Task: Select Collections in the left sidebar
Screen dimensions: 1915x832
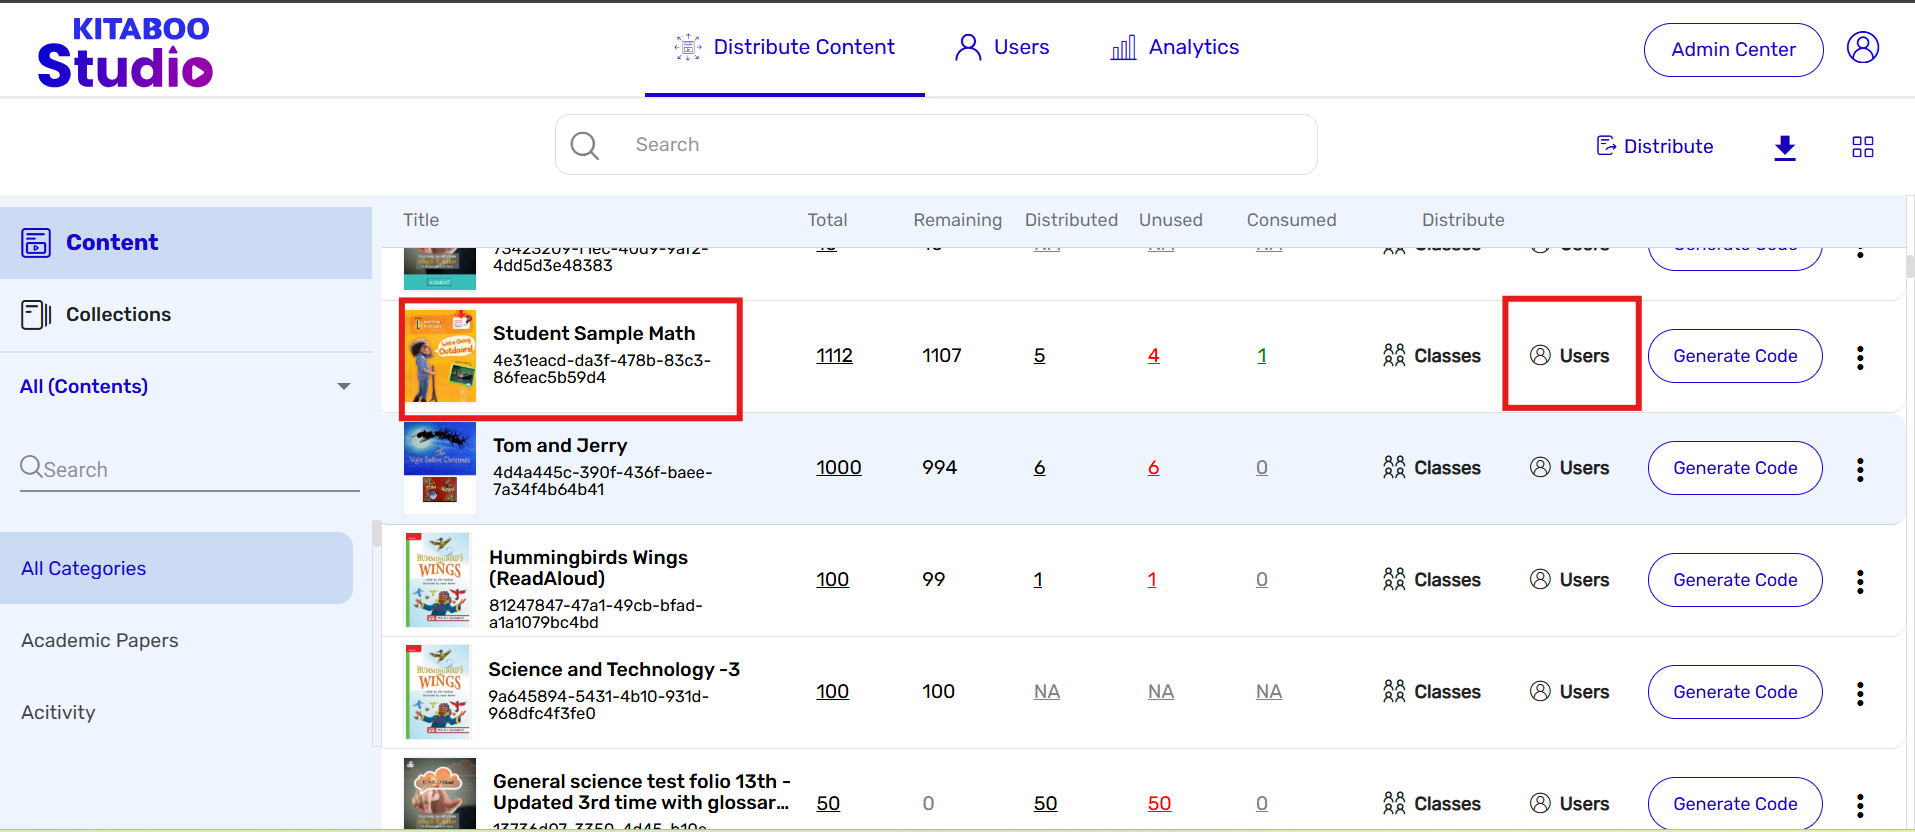Action: (118, 315)
